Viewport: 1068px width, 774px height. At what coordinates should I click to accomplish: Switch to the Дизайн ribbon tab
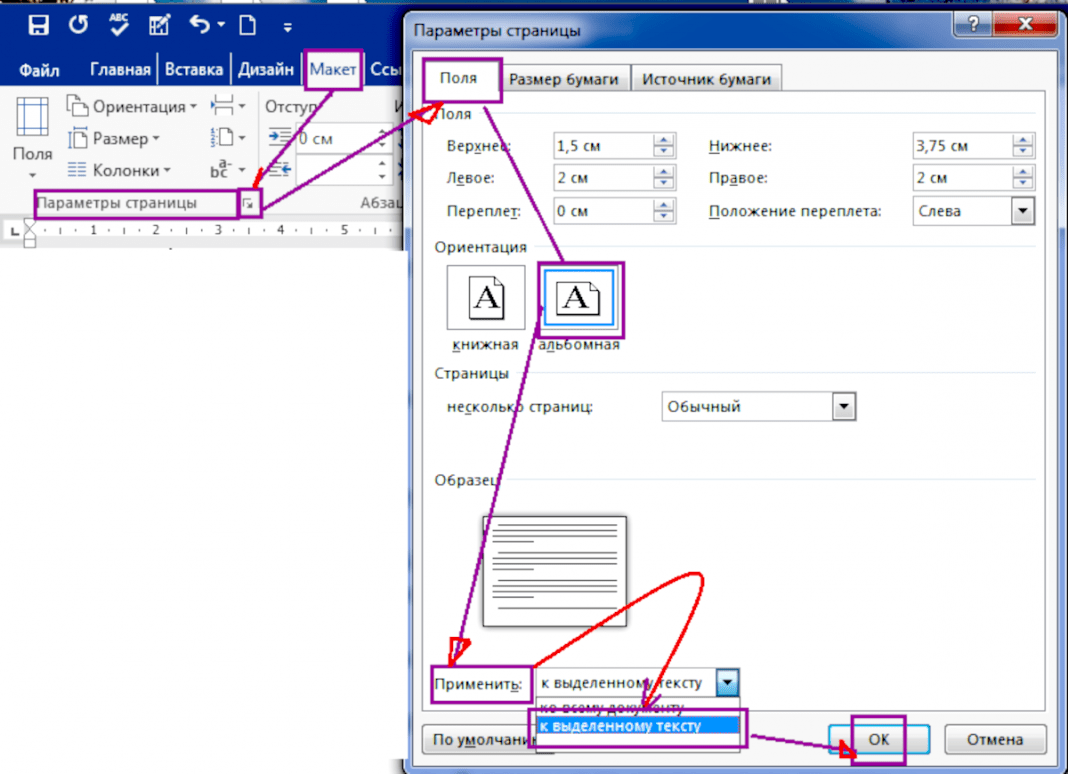click(266, 69)
